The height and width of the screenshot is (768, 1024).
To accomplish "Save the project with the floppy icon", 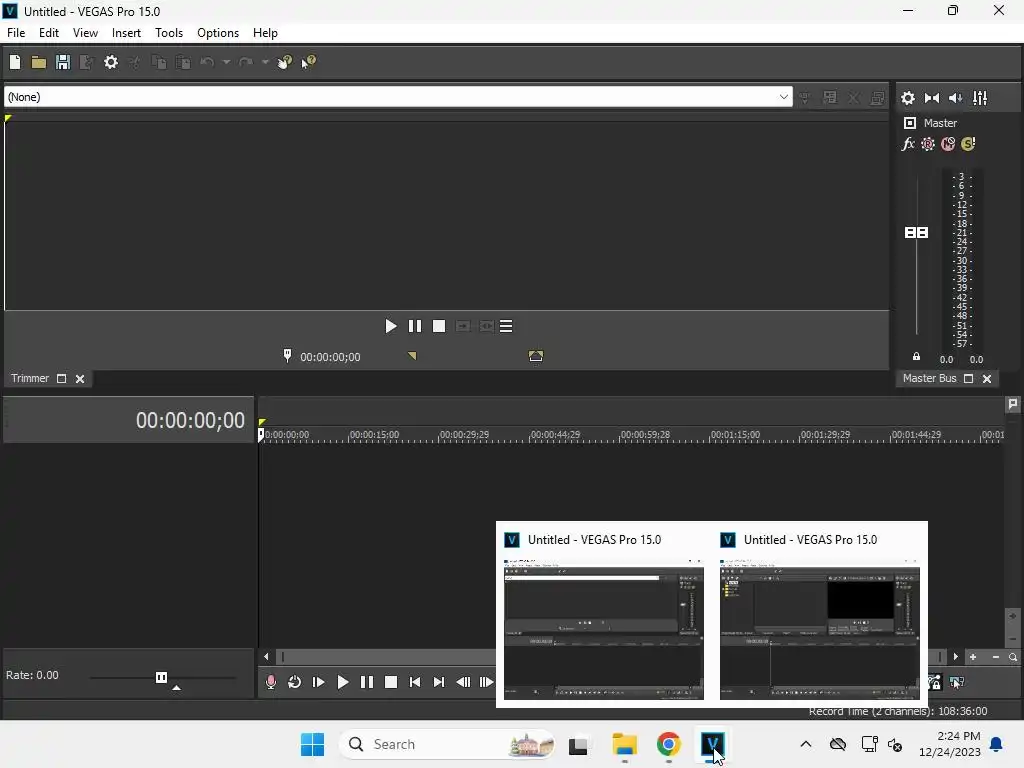I will (63, 62).
